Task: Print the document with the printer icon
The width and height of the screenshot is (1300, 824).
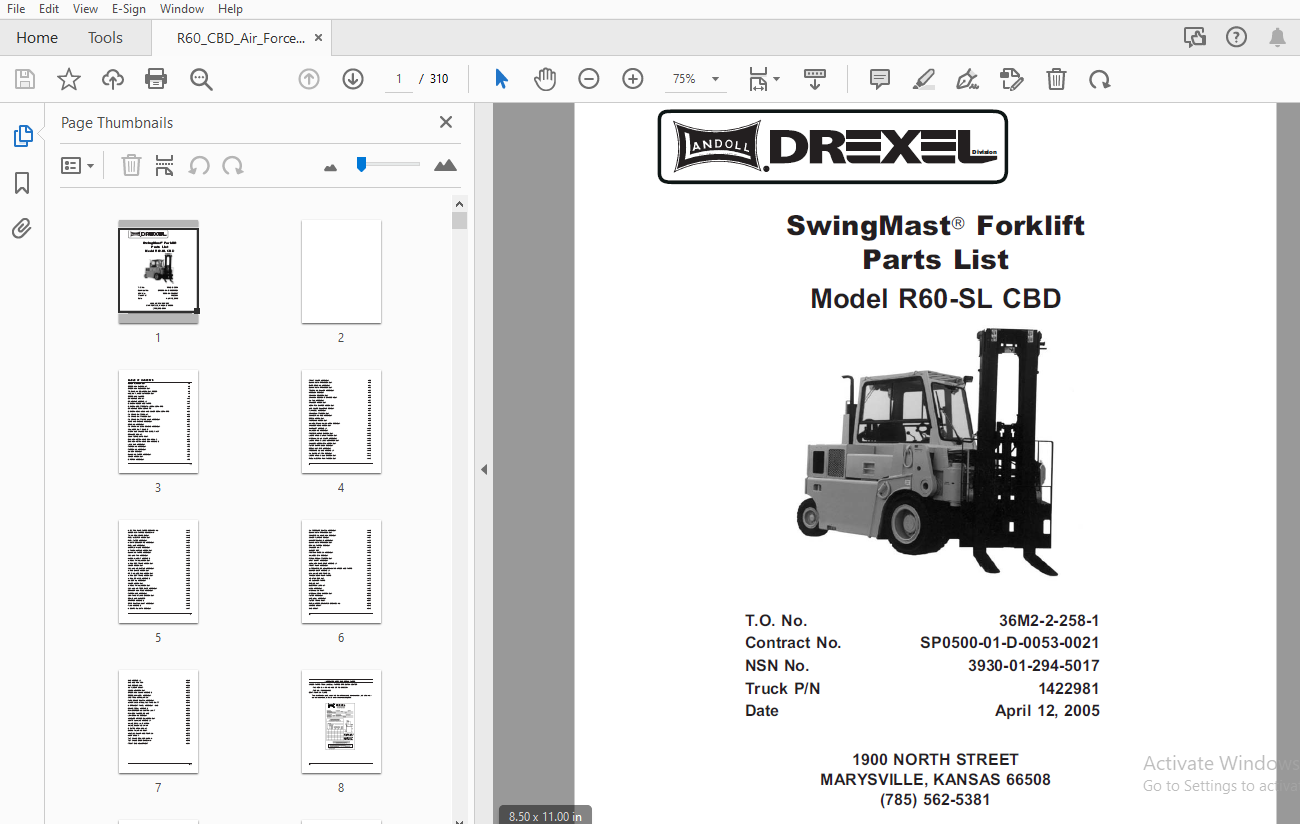Action: pos(156,79)
